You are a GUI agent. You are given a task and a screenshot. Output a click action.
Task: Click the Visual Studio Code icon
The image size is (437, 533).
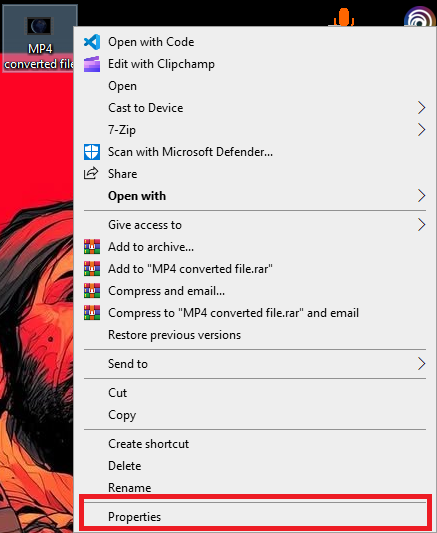pyautogui.click(x=92, y=42)
